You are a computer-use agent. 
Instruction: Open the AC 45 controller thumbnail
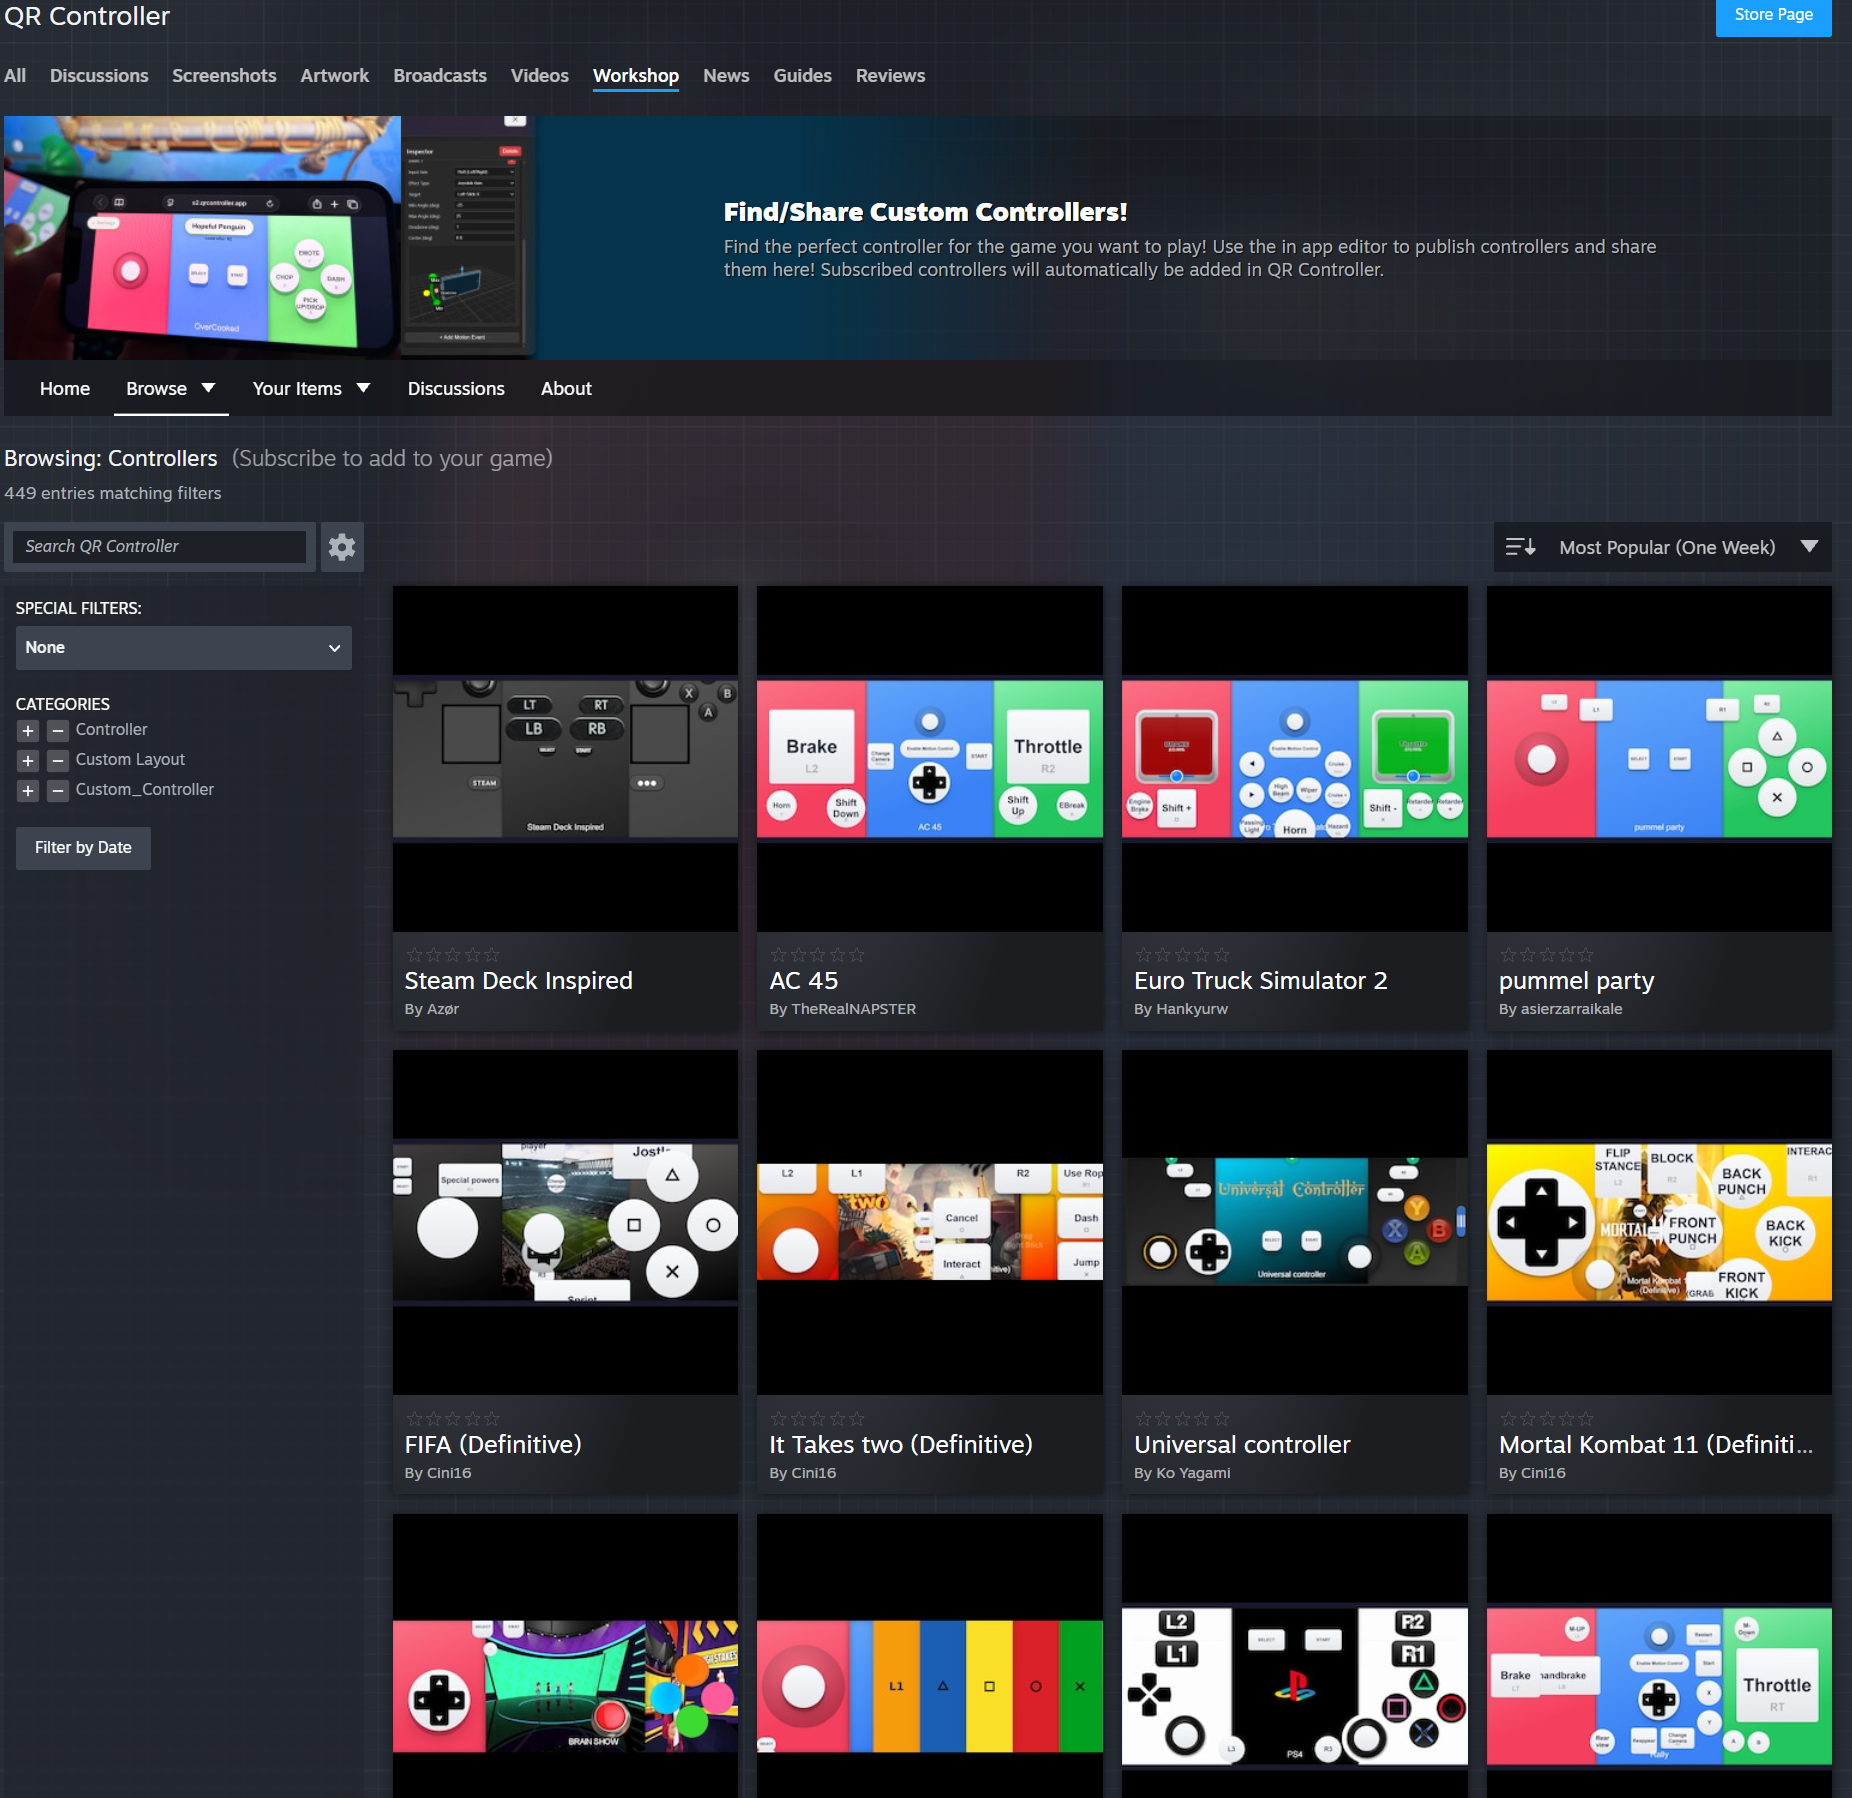tap(930, 759)
